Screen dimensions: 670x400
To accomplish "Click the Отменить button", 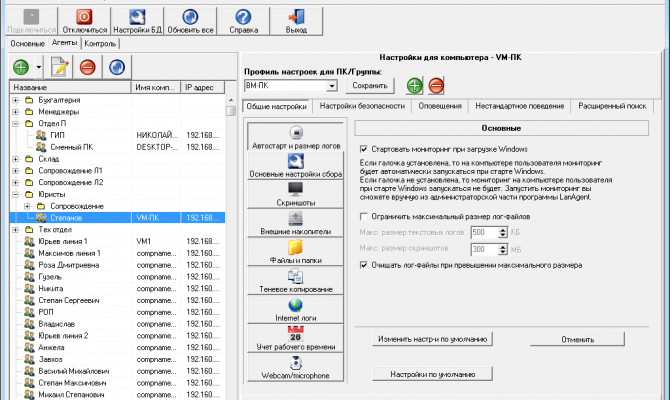I will (577, 339).
